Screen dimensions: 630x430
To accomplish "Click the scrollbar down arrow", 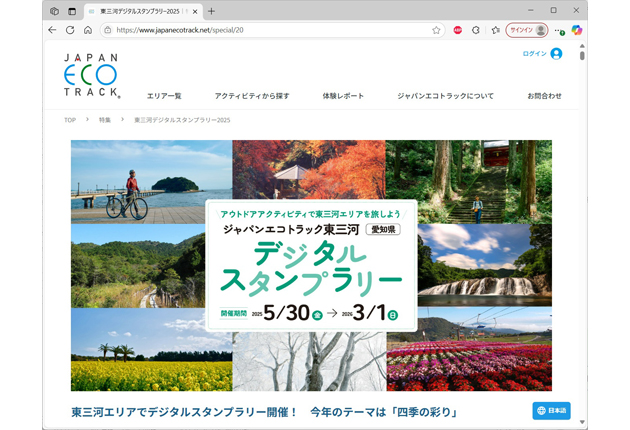I will tap(582, 422).
